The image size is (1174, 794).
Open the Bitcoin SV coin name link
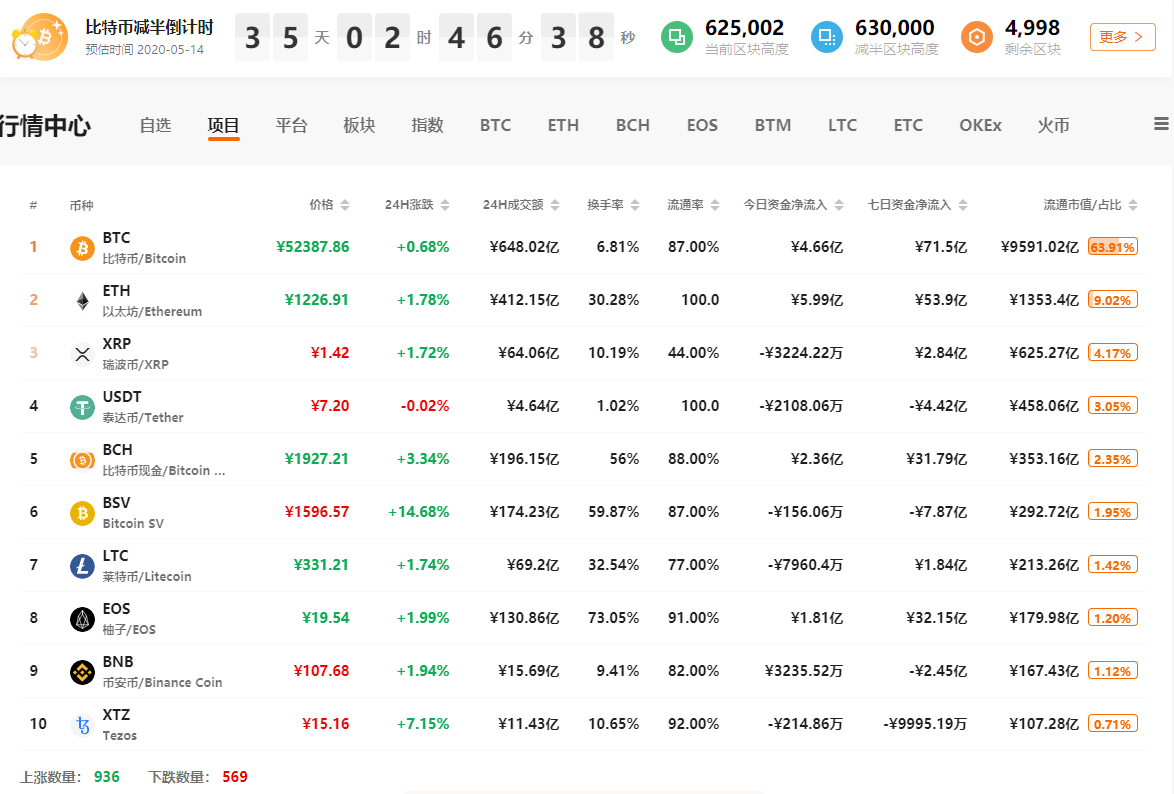pos(133,524)
